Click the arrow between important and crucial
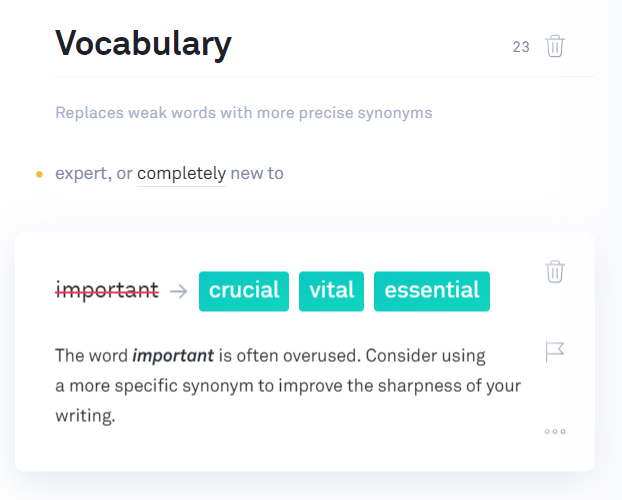Viewport: 622px width, 500px height. pos(179,291)
